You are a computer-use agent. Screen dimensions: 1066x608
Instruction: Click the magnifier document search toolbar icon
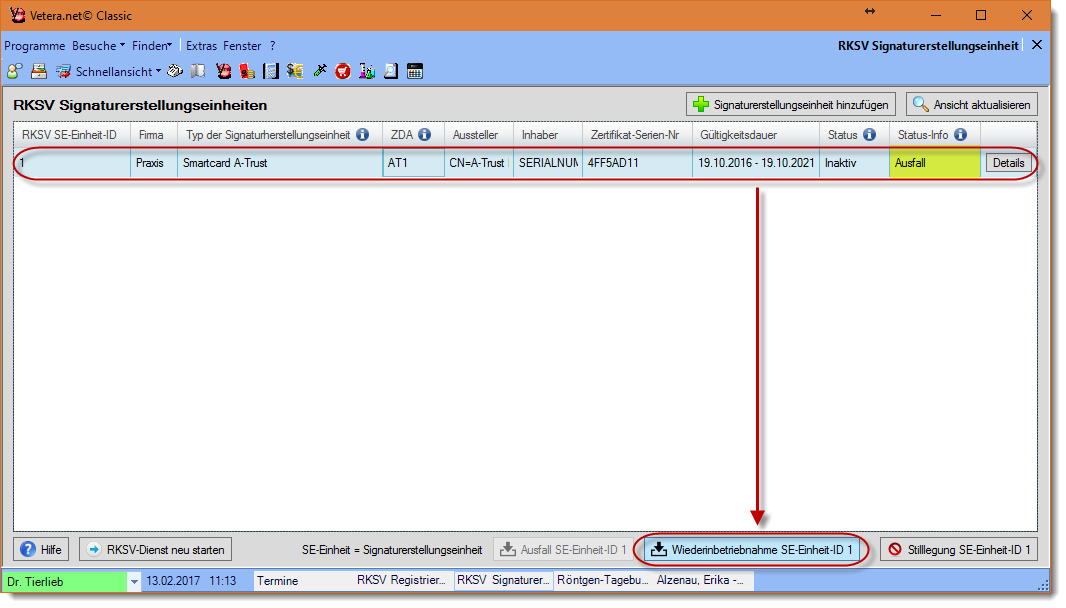coord(391,71)
